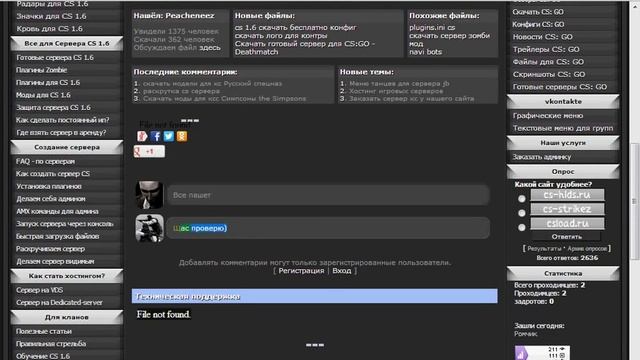Go to 'Плагины Zombie'

tap(41, 70)
